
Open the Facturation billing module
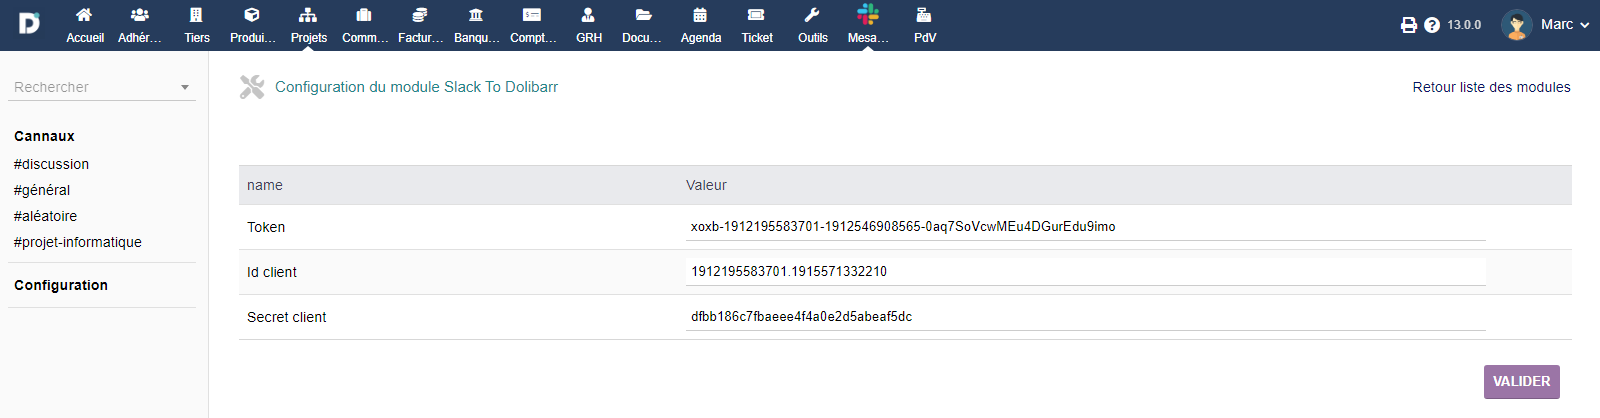tap(421, 25)
